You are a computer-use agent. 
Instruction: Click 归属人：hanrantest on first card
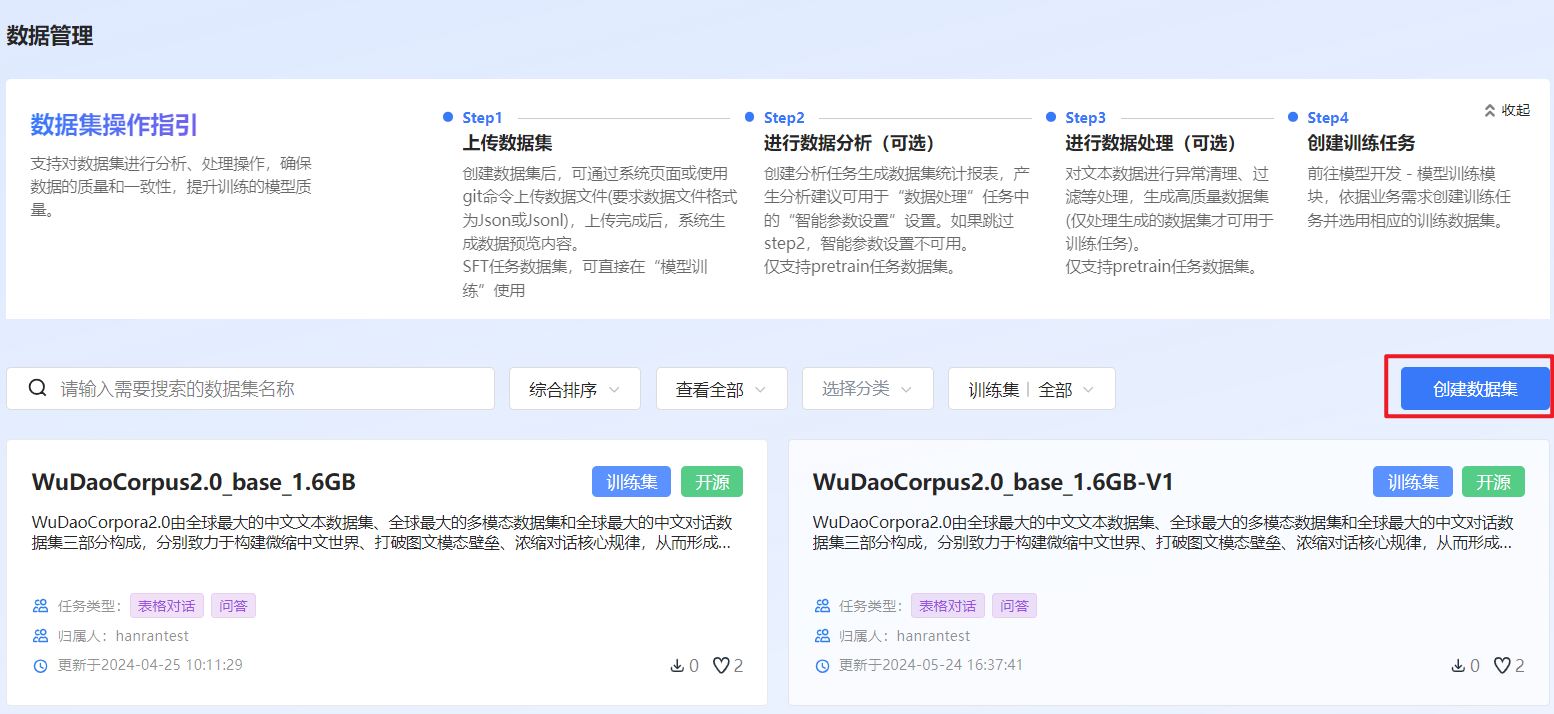point(123,636)
